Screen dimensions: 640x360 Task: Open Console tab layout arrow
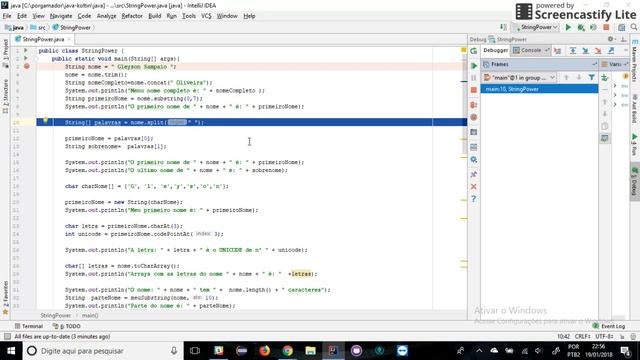click(547, 50)
